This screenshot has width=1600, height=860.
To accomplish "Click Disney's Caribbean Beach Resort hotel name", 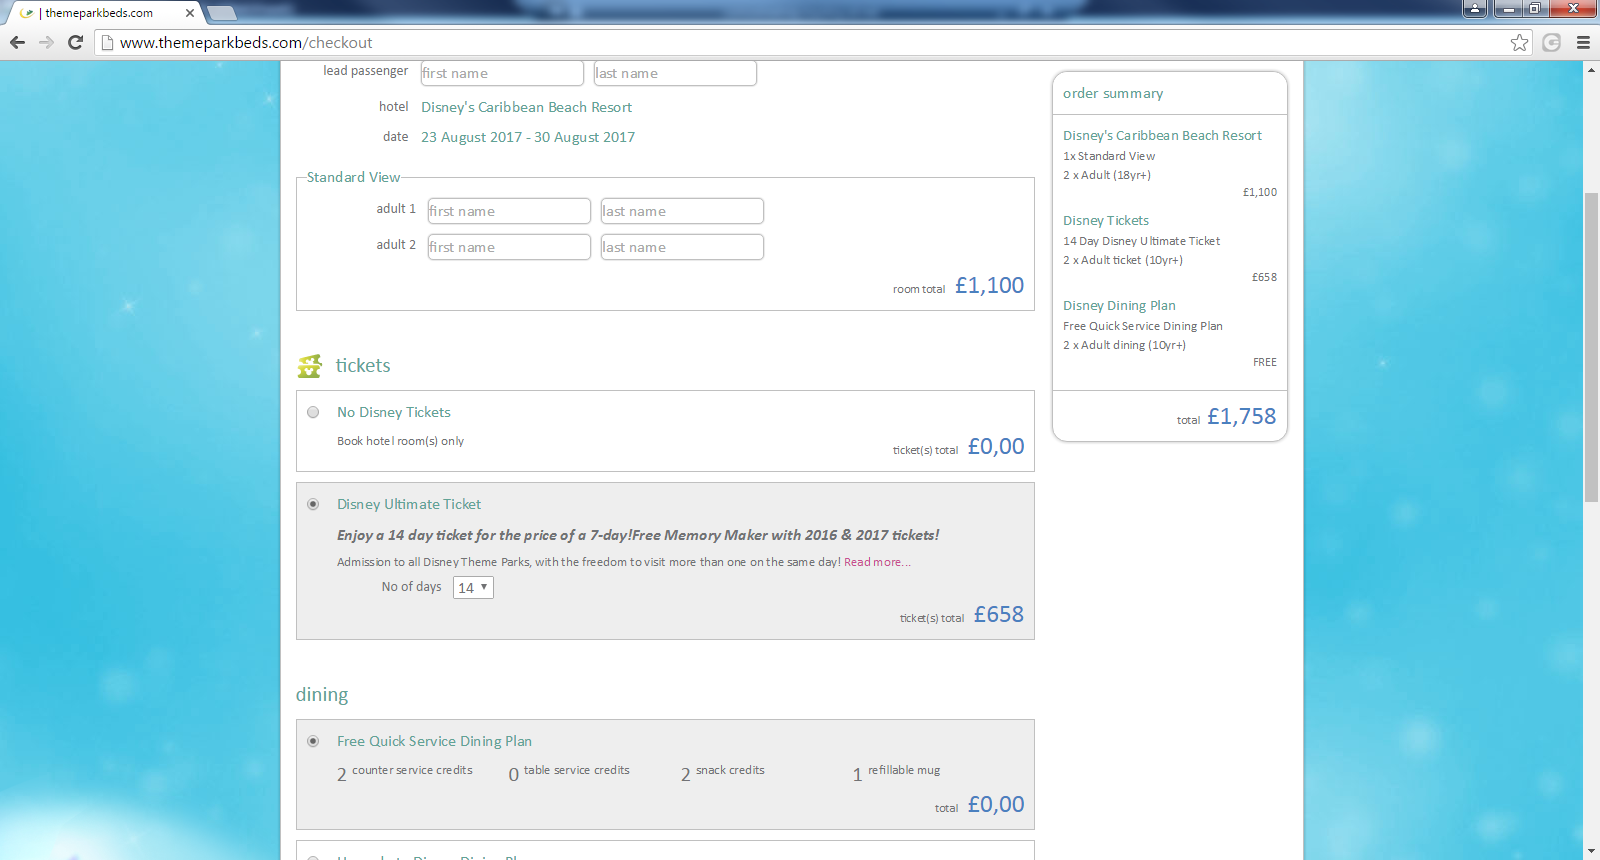I will coord(526,107).
